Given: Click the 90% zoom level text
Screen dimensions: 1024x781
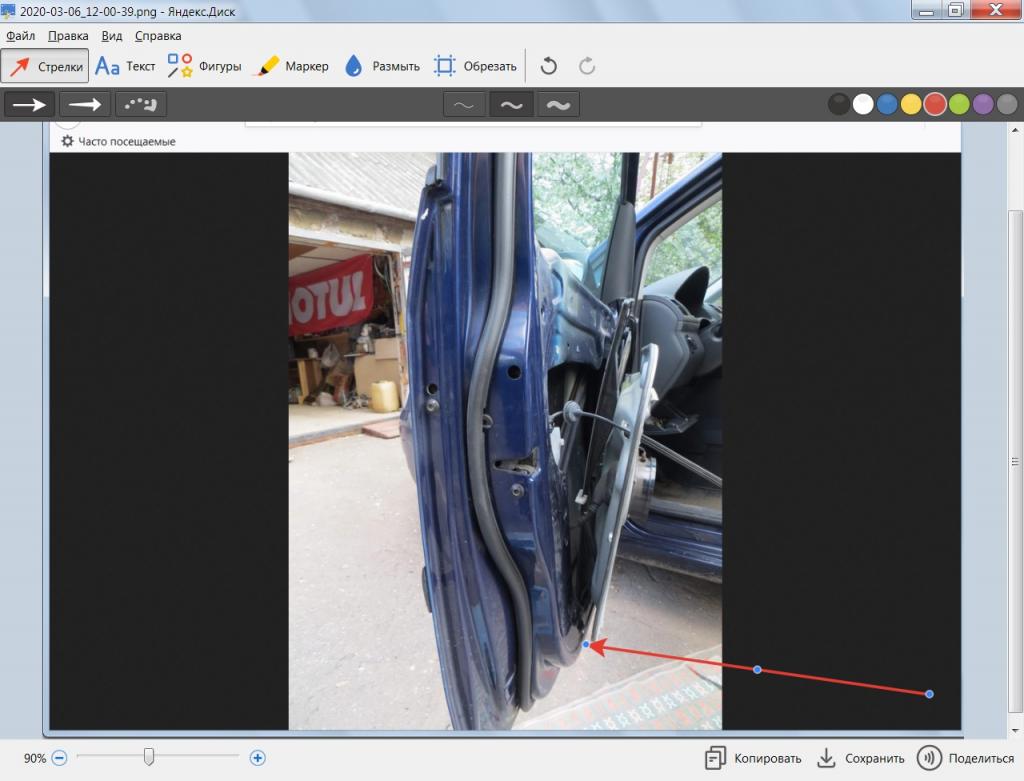Looking at the screenshot, I should [35, 758].
